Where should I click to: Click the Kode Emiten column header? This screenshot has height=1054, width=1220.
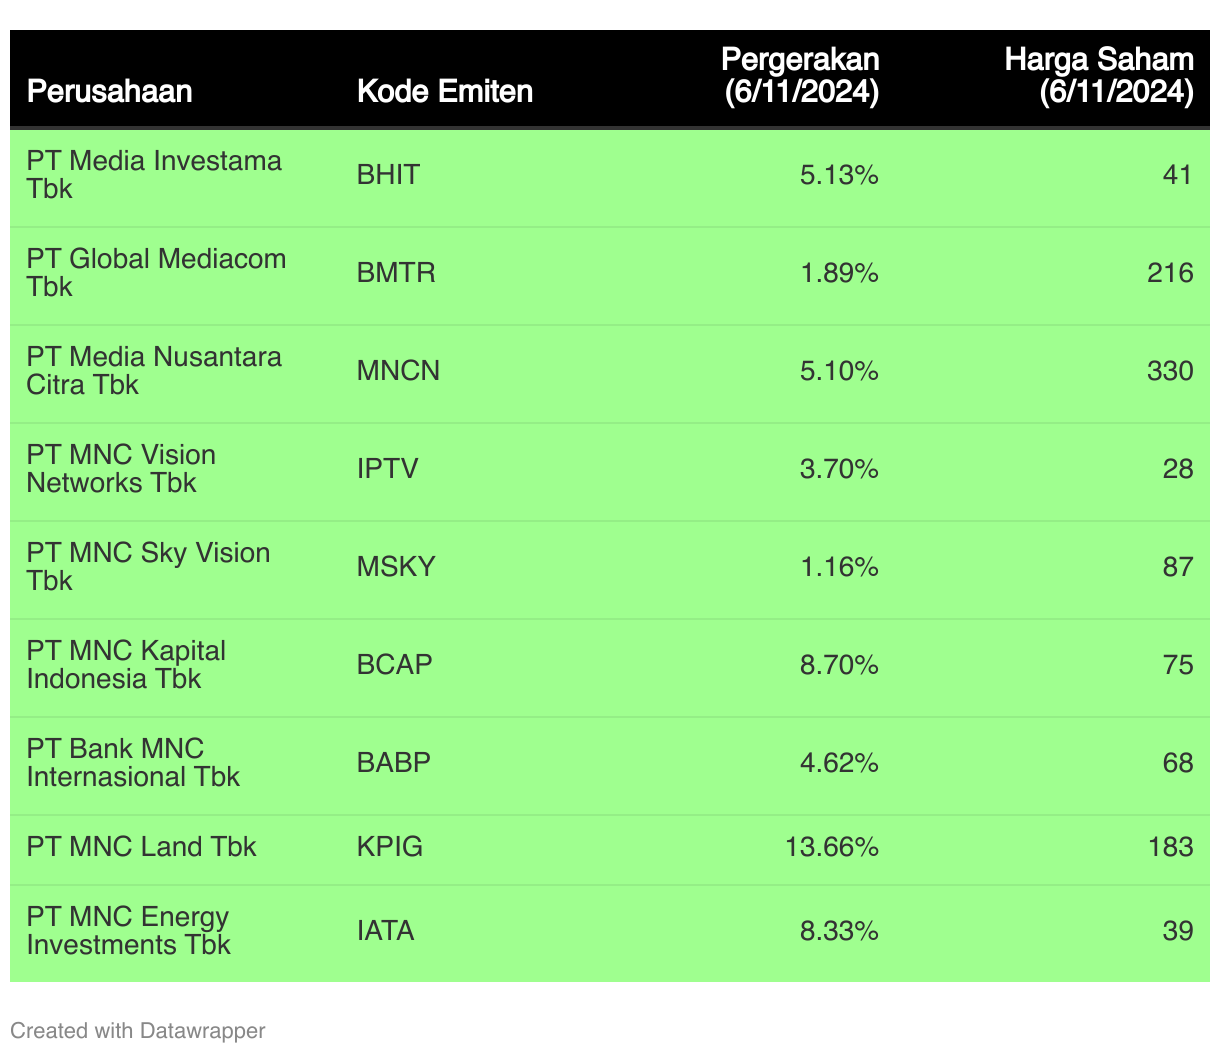click(x=445, y=91)
